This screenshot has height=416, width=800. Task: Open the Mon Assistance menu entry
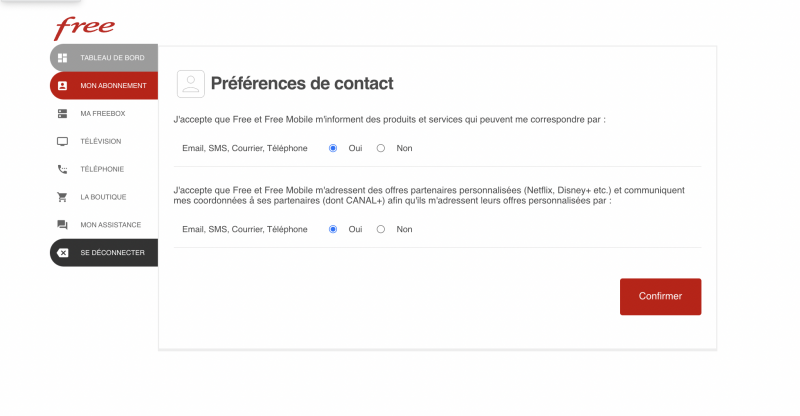tap(110, 225)
